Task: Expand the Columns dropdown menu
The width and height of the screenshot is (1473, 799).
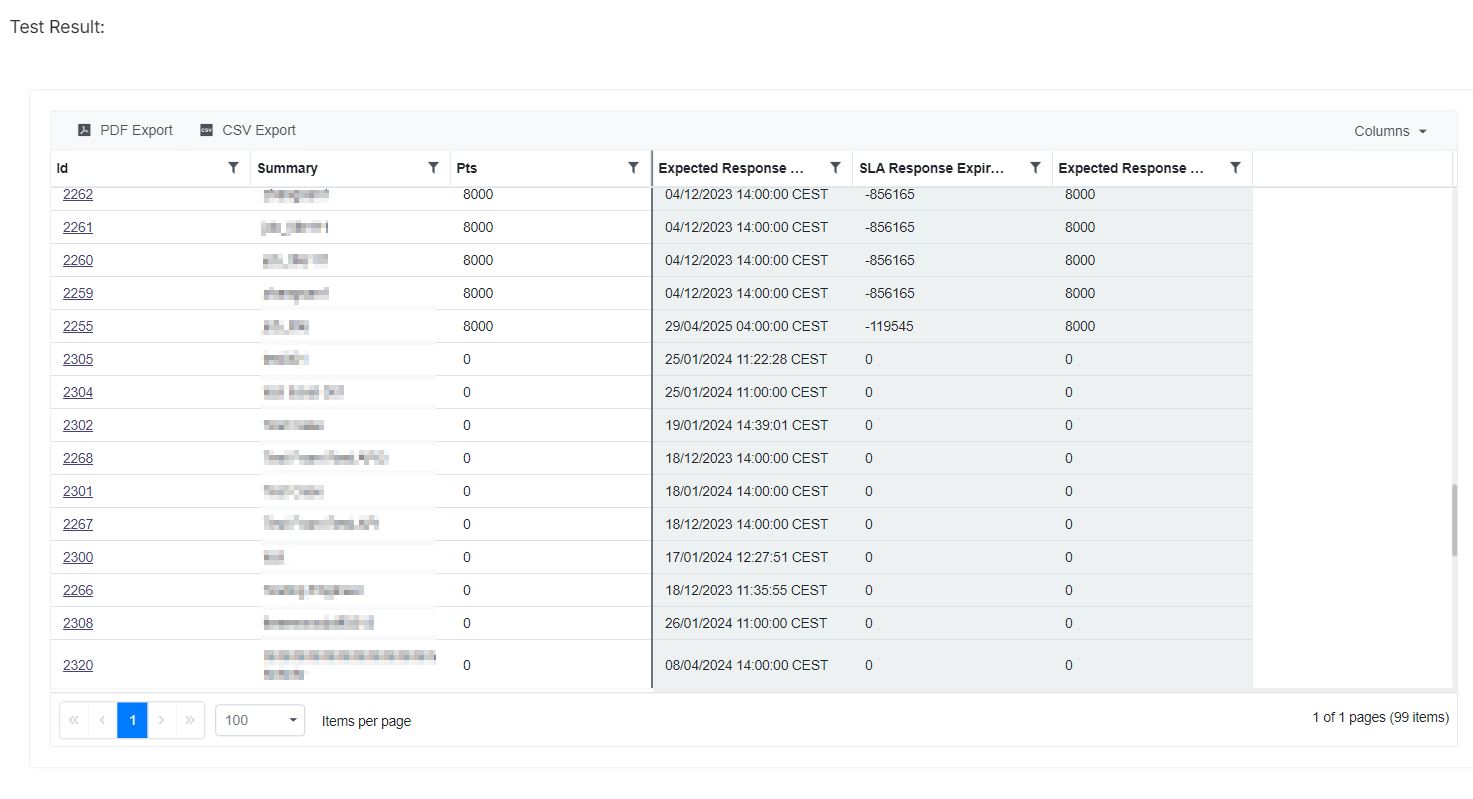Action: (1390, 131)
